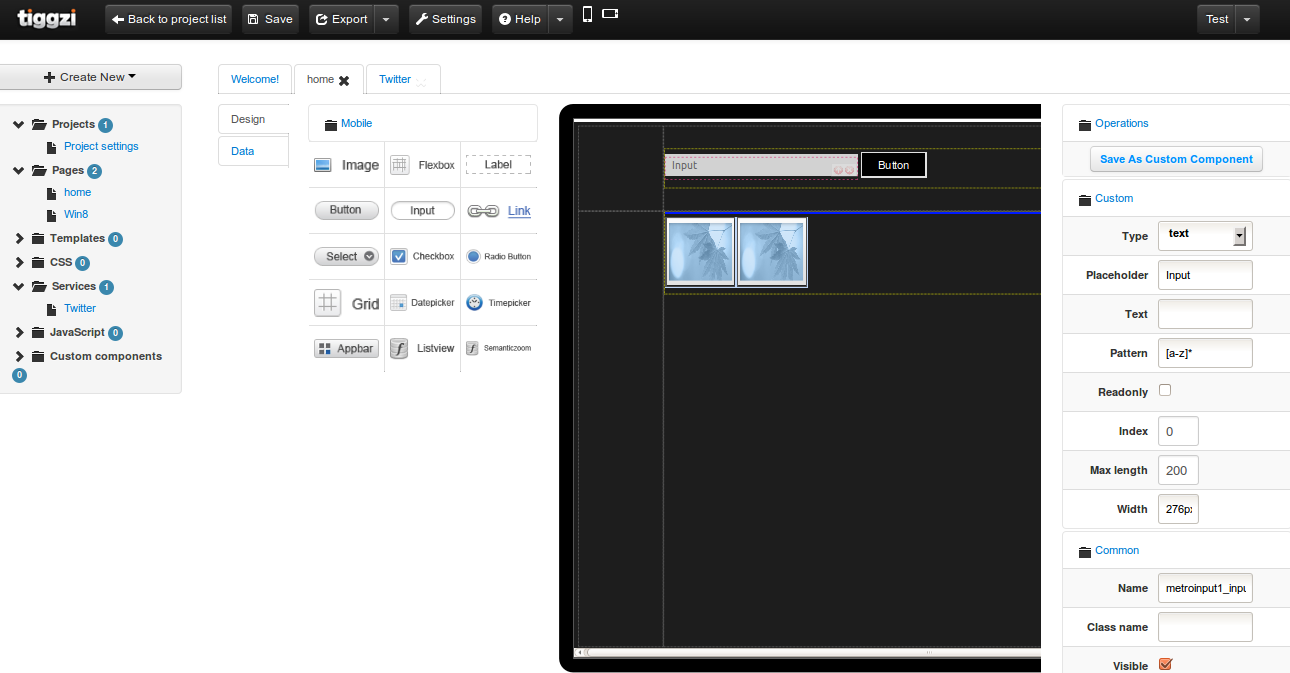Screen dimensions: 1290x673
Task: Uncheck the Visible checkbox
Action: [1164, 664]
